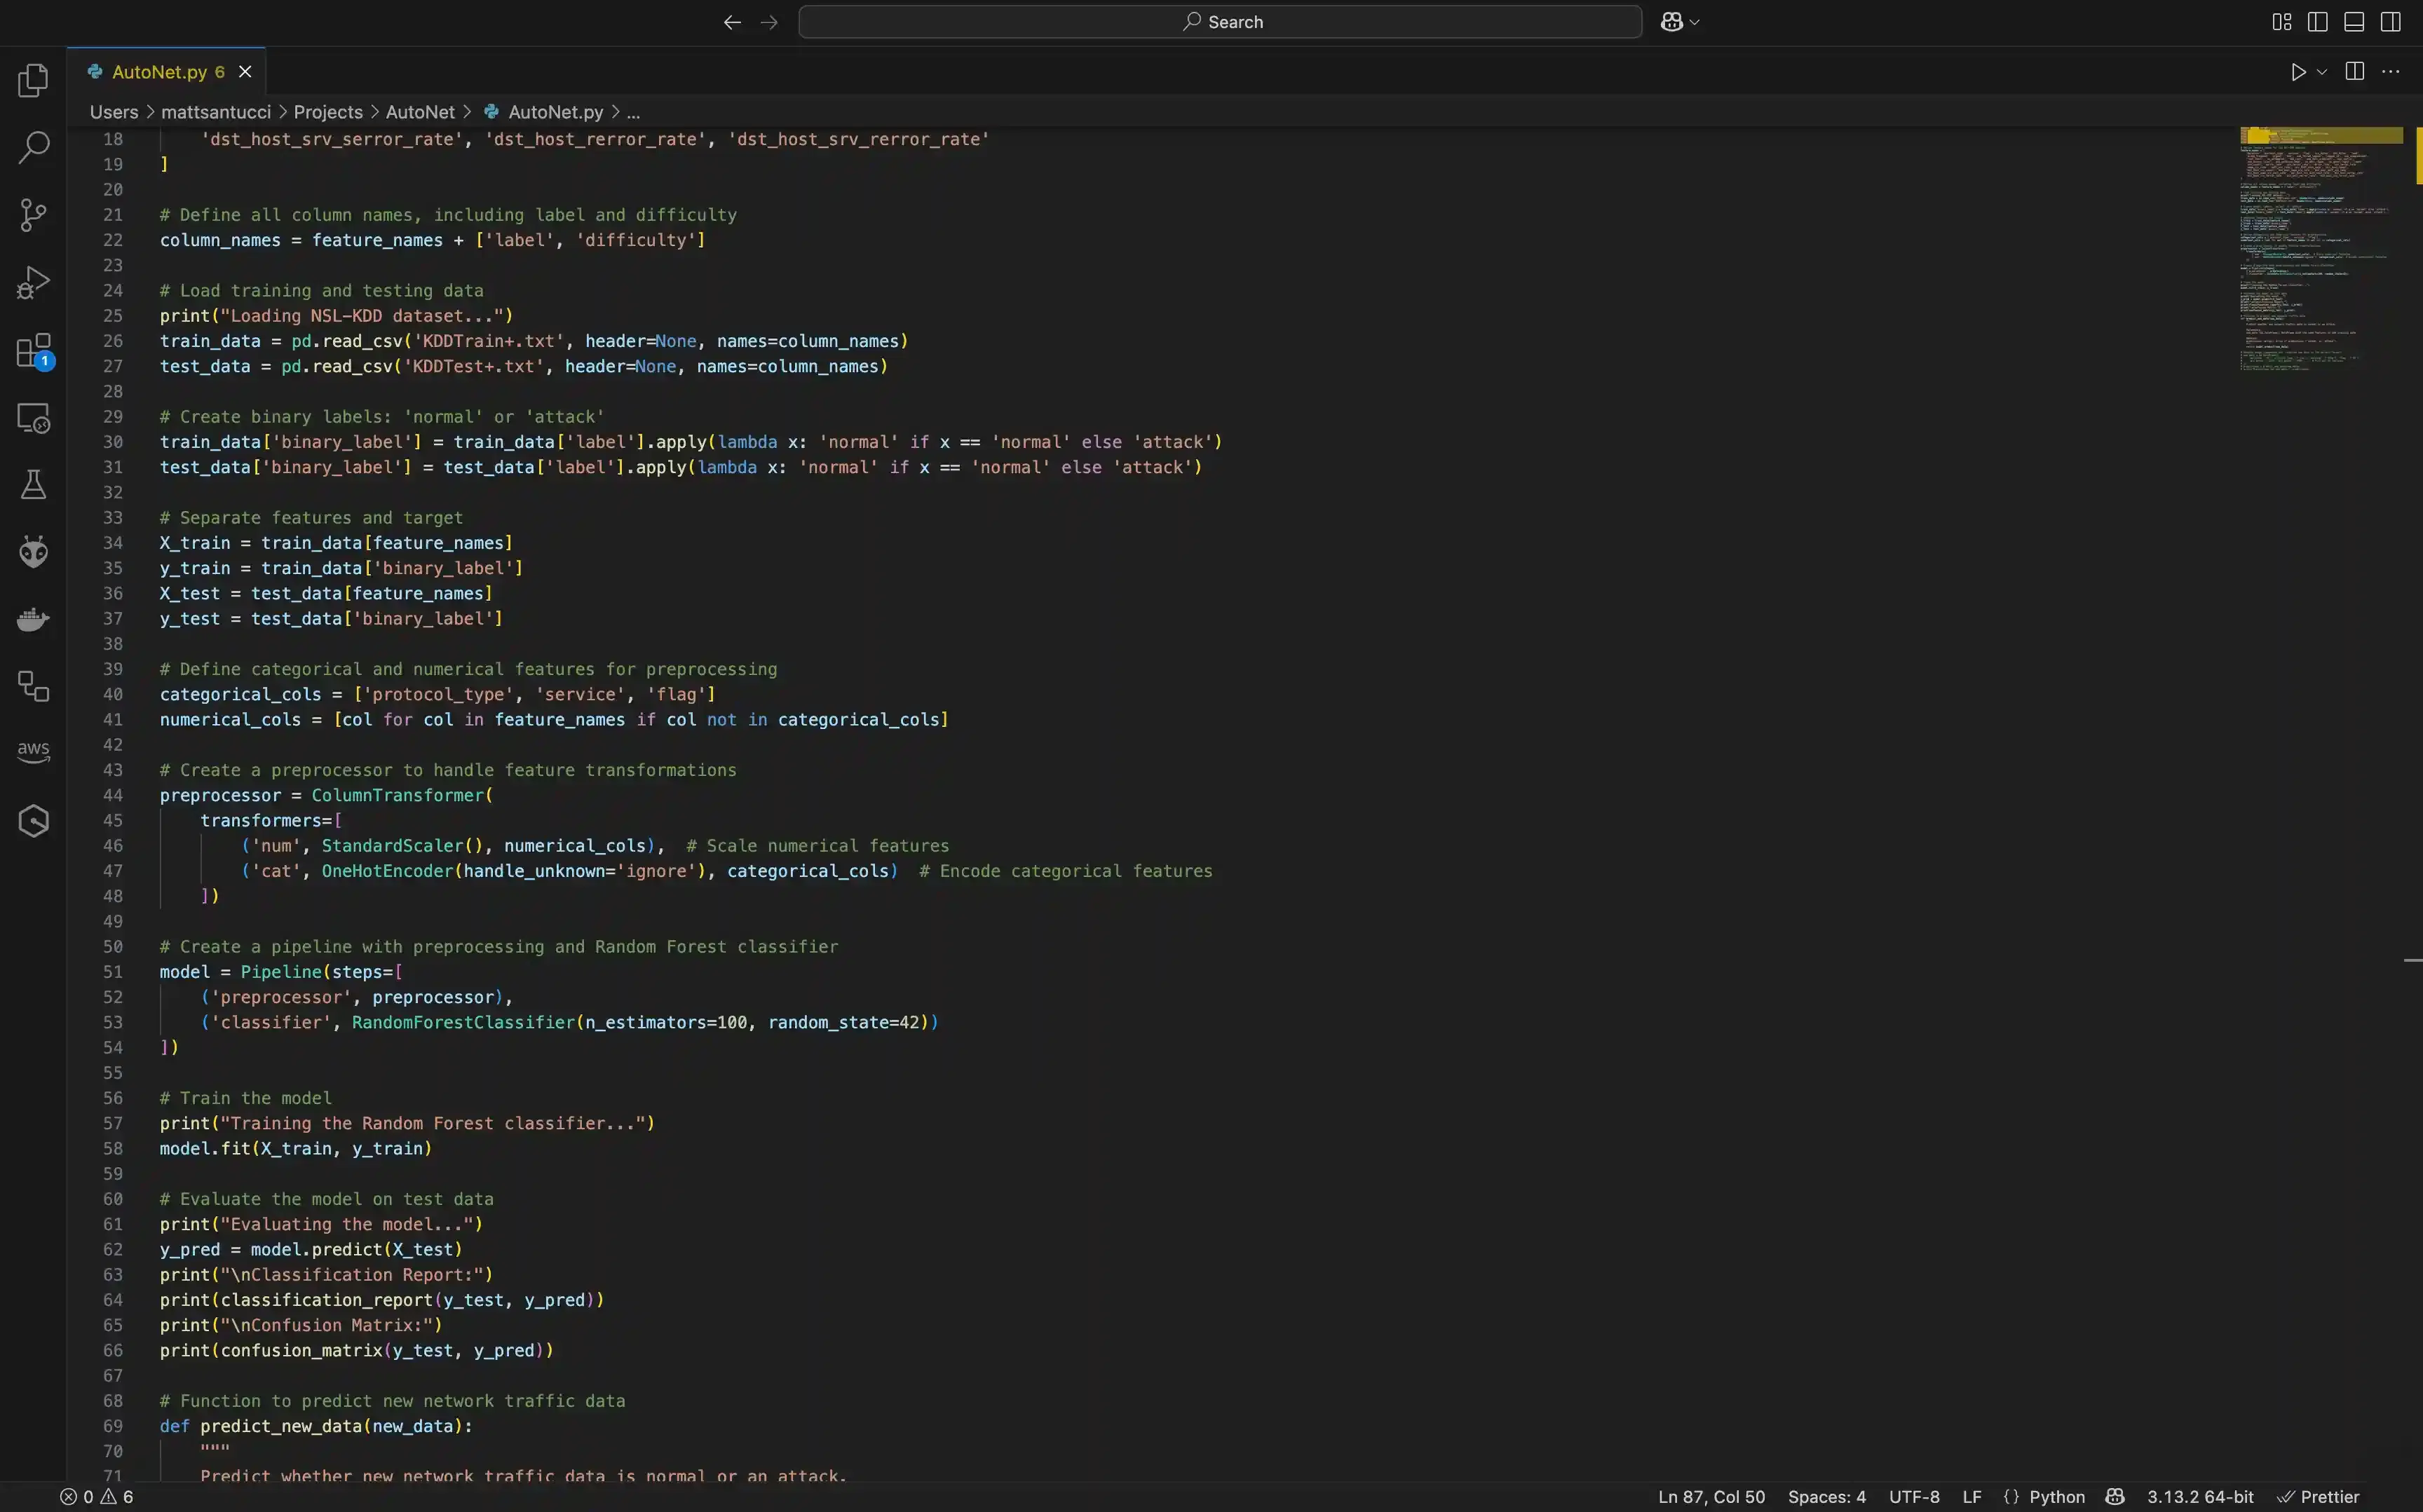The height and width of the screenshot is (1512, 2423).
Task: Run the Python file with play button
Action: [2298, 72]
